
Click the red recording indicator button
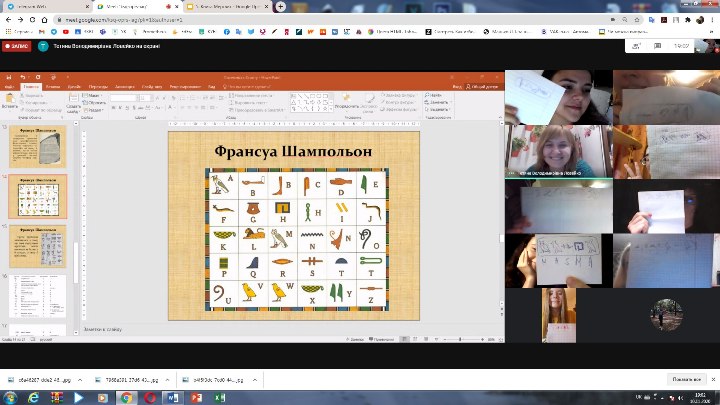(16, 46)
